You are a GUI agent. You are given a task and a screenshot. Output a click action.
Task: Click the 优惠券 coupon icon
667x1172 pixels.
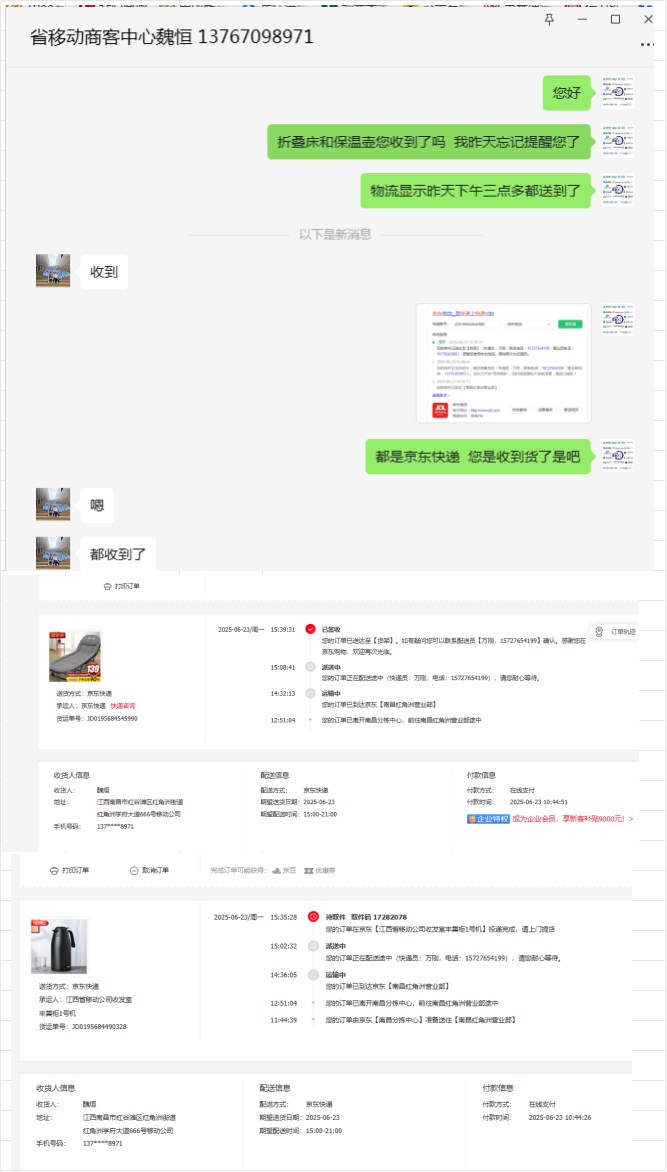tap(309, 870)
